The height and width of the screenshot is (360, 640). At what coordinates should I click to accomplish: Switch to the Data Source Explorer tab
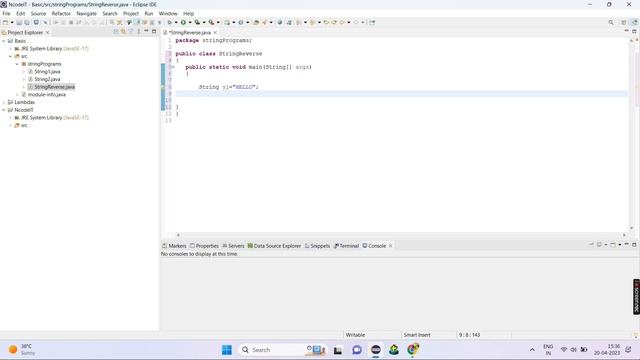(274, 246)
